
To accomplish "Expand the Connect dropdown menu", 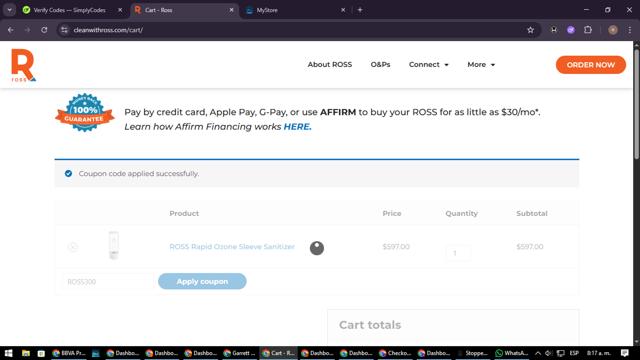I will click(x=429, y=64).
